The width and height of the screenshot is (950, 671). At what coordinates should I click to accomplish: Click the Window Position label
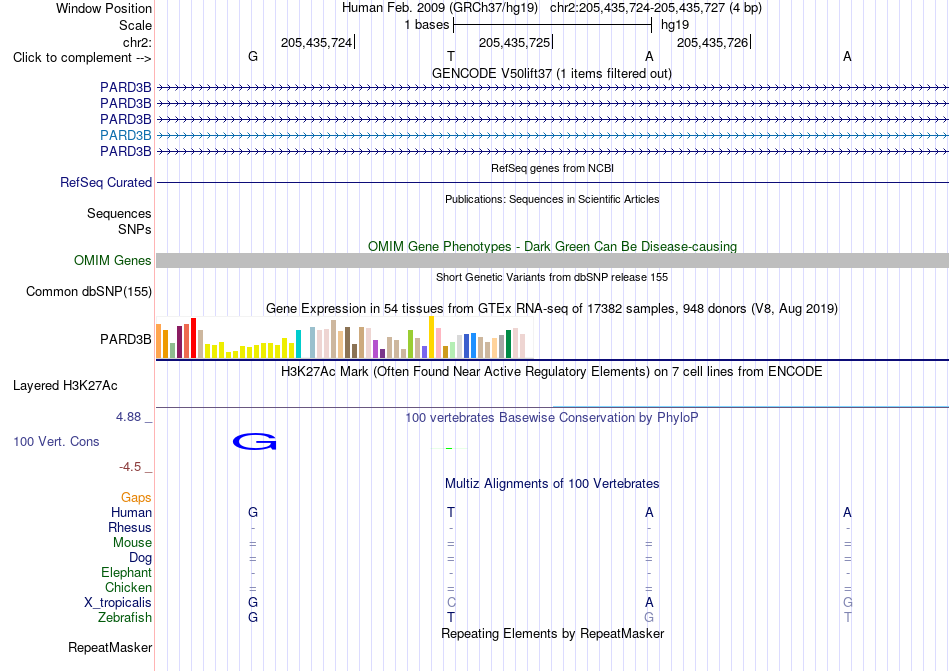[x=104, y=8]
